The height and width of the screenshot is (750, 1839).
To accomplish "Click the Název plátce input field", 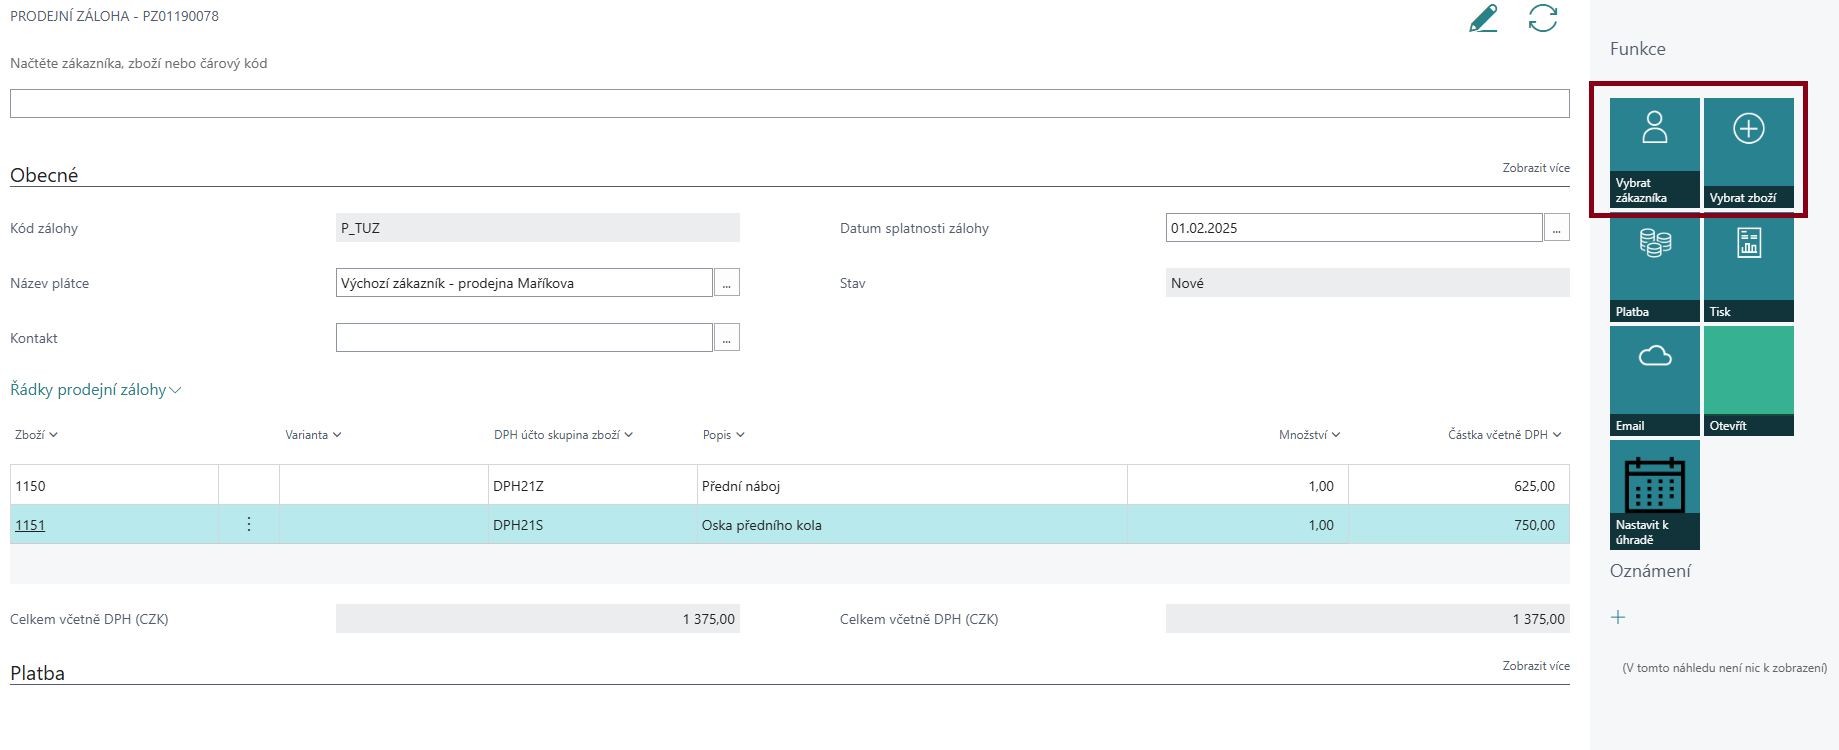I will point(524,283).
